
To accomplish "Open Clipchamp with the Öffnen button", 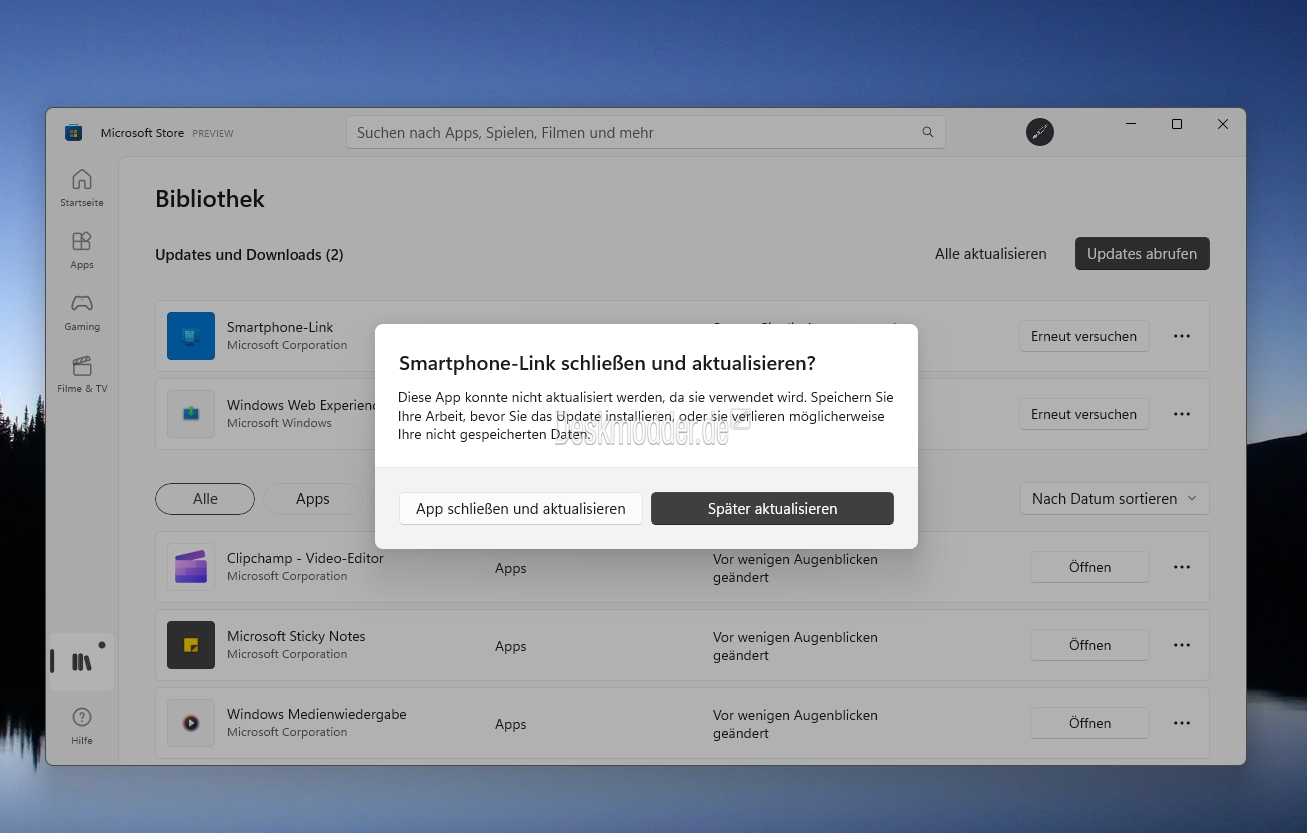I will click(1090, 567).
